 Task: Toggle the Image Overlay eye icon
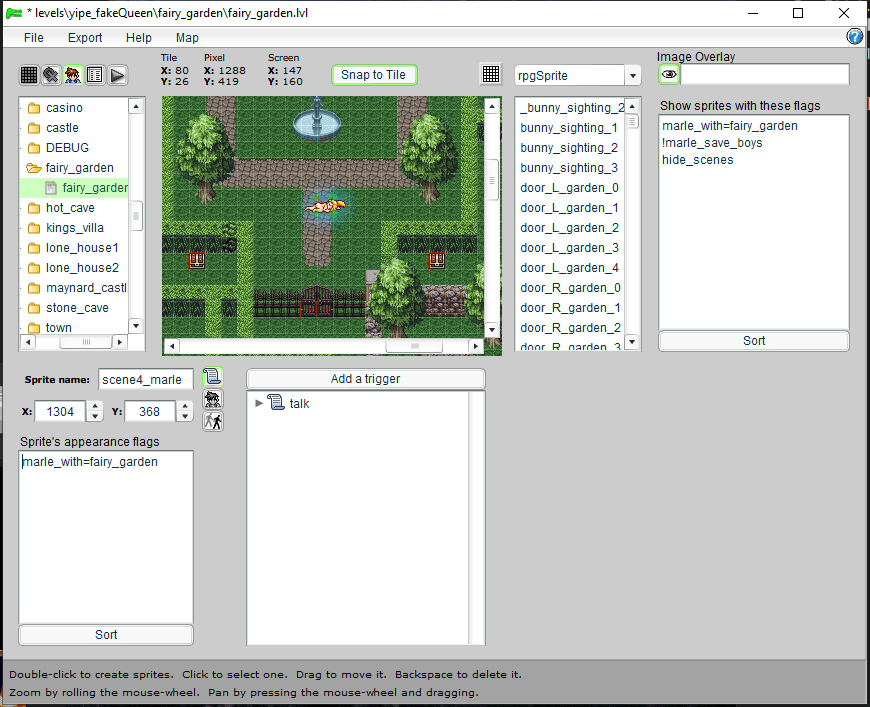[669, 75]
